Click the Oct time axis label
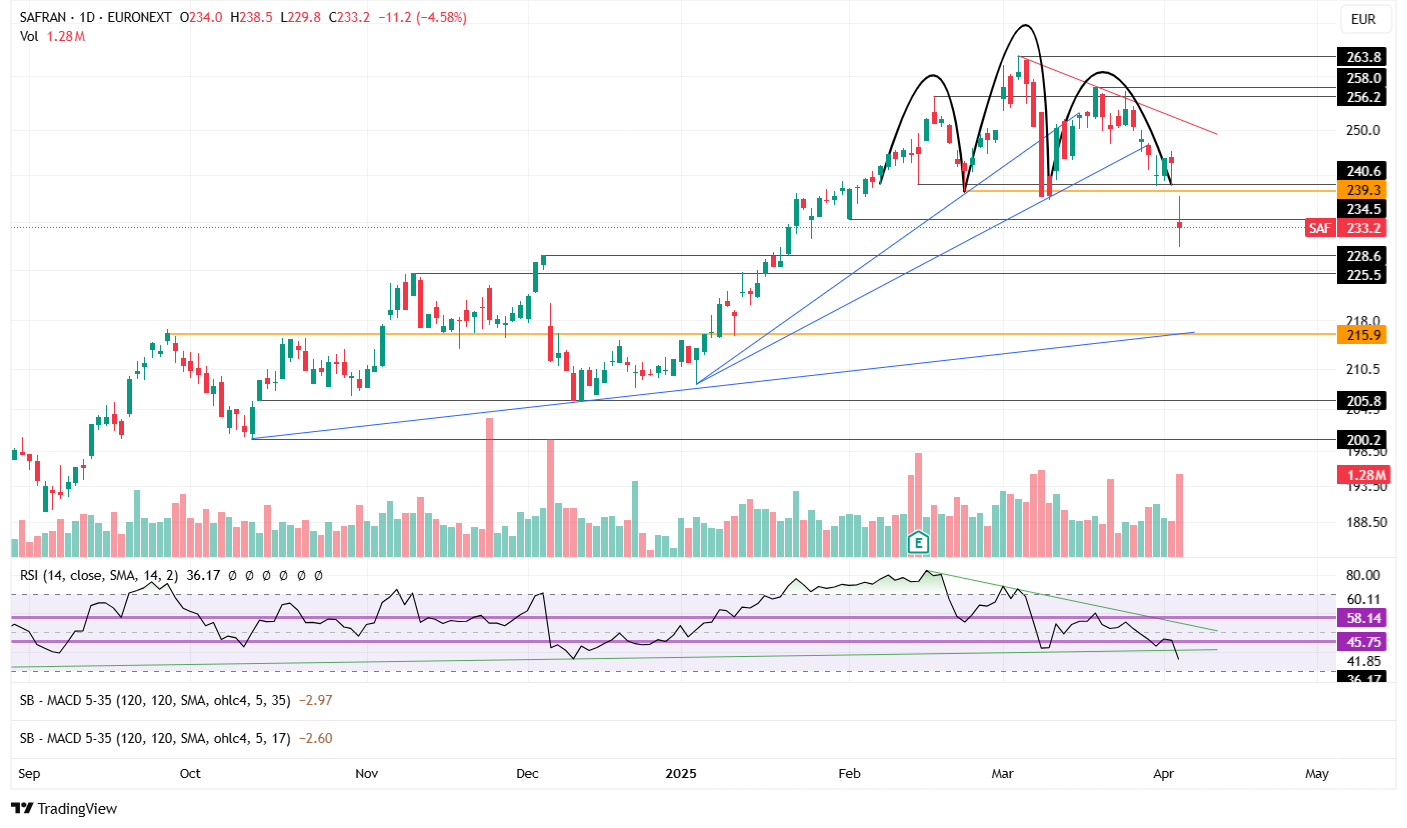The height and width of the screenshot is (828, 1407). pyautogui.click(x=190, y=773)
